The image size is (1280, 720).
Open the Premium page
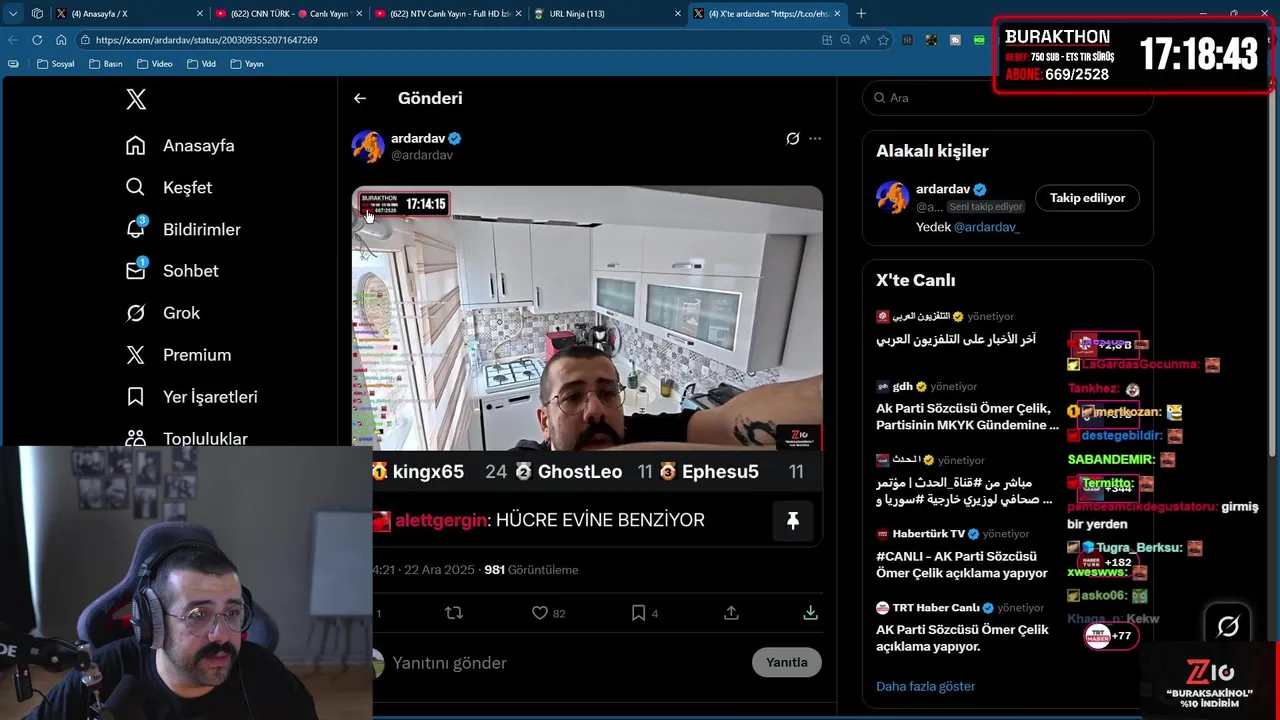(178, 355)
